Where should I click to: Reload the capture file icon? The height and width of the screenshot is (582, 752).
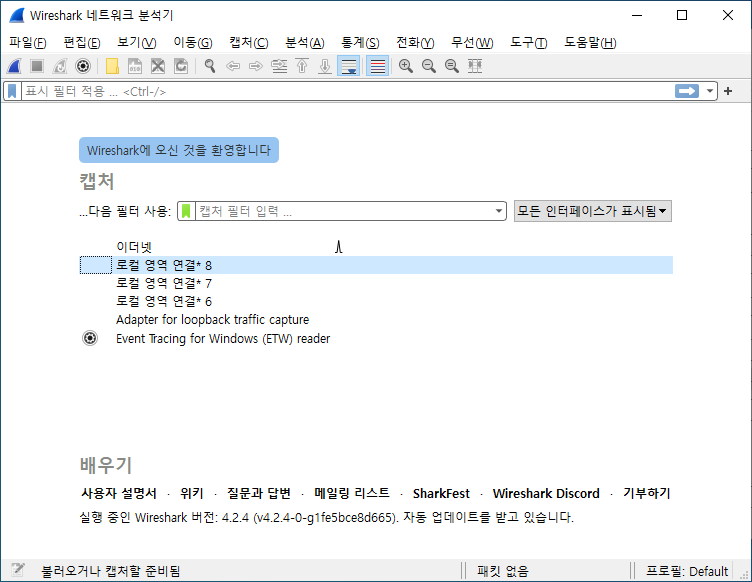point(181,66)
